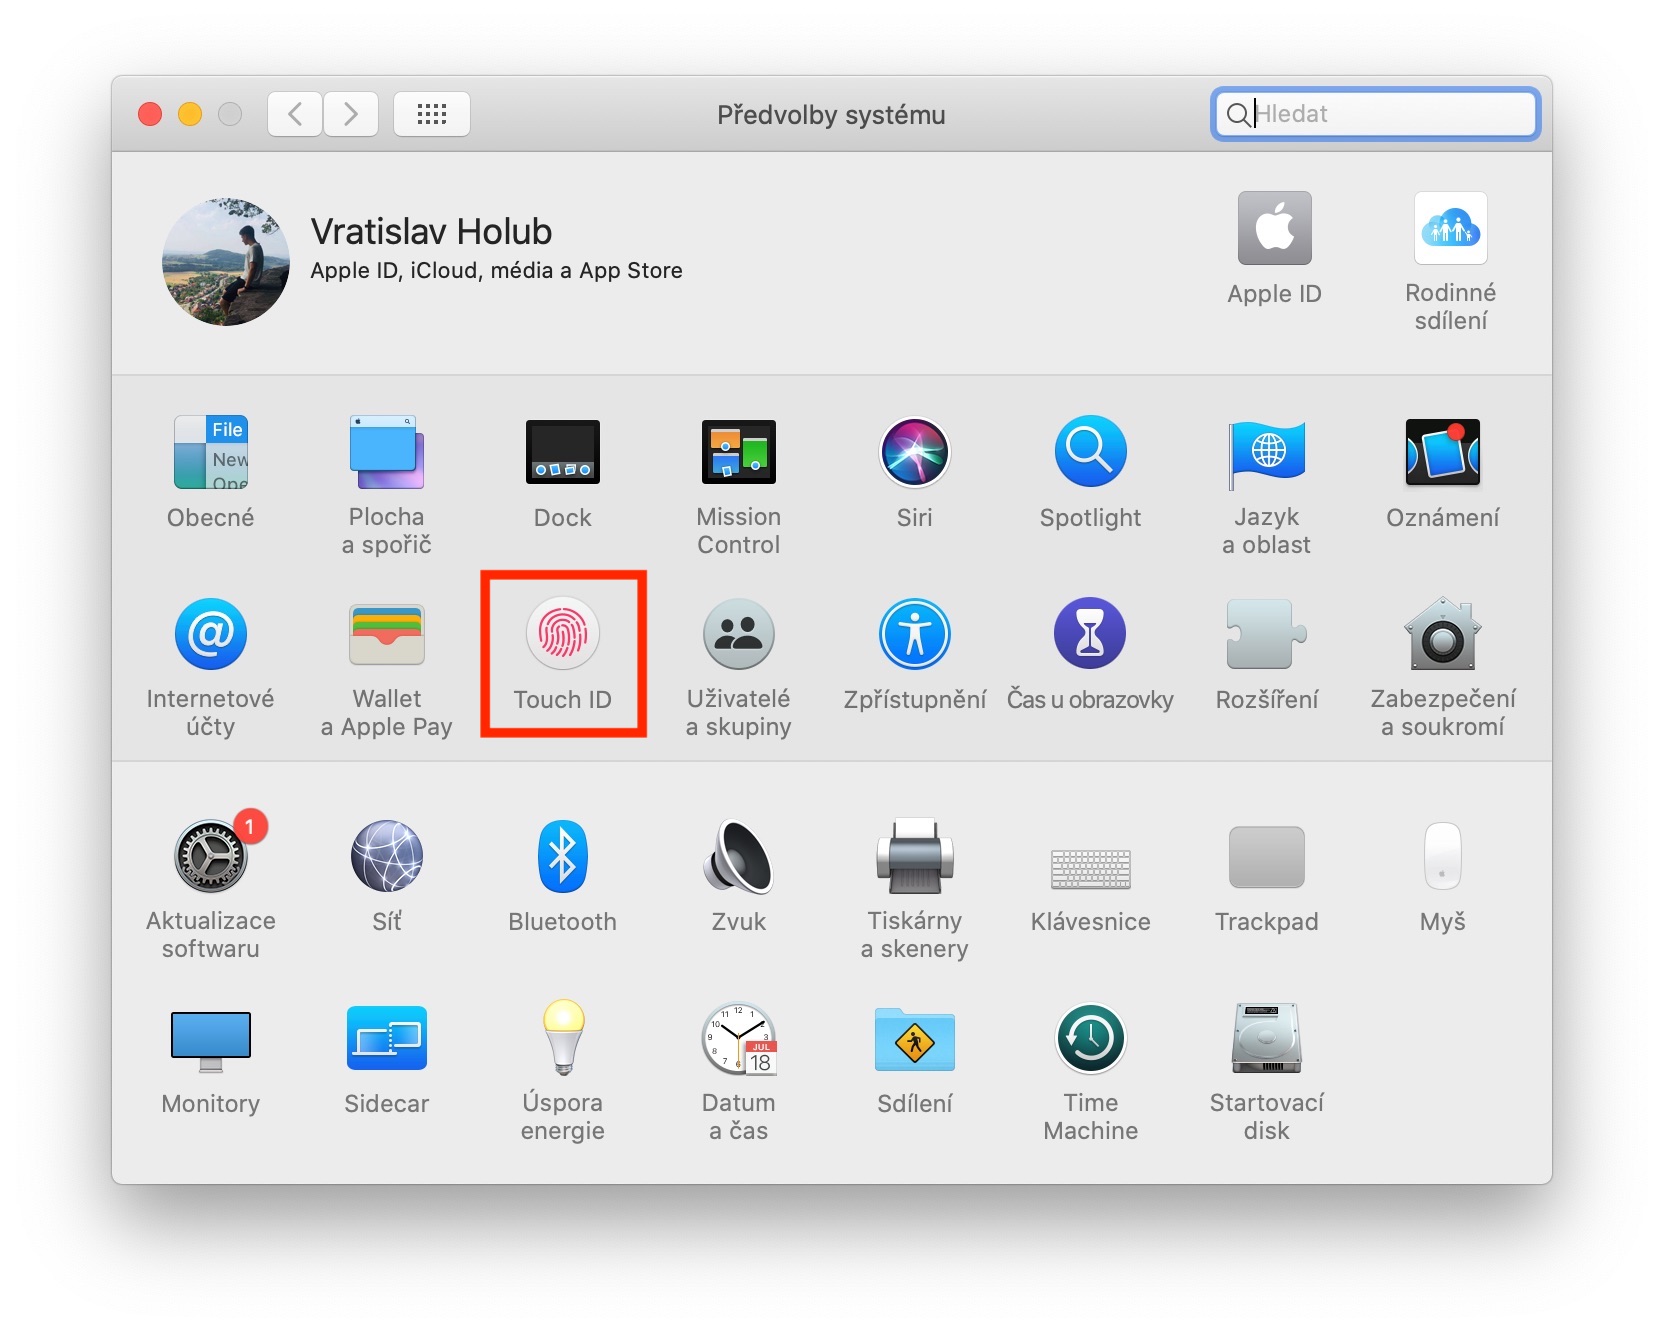Open the Síť network pane
This screenshot has height=1332, width=1664.
tap(386, 856)
